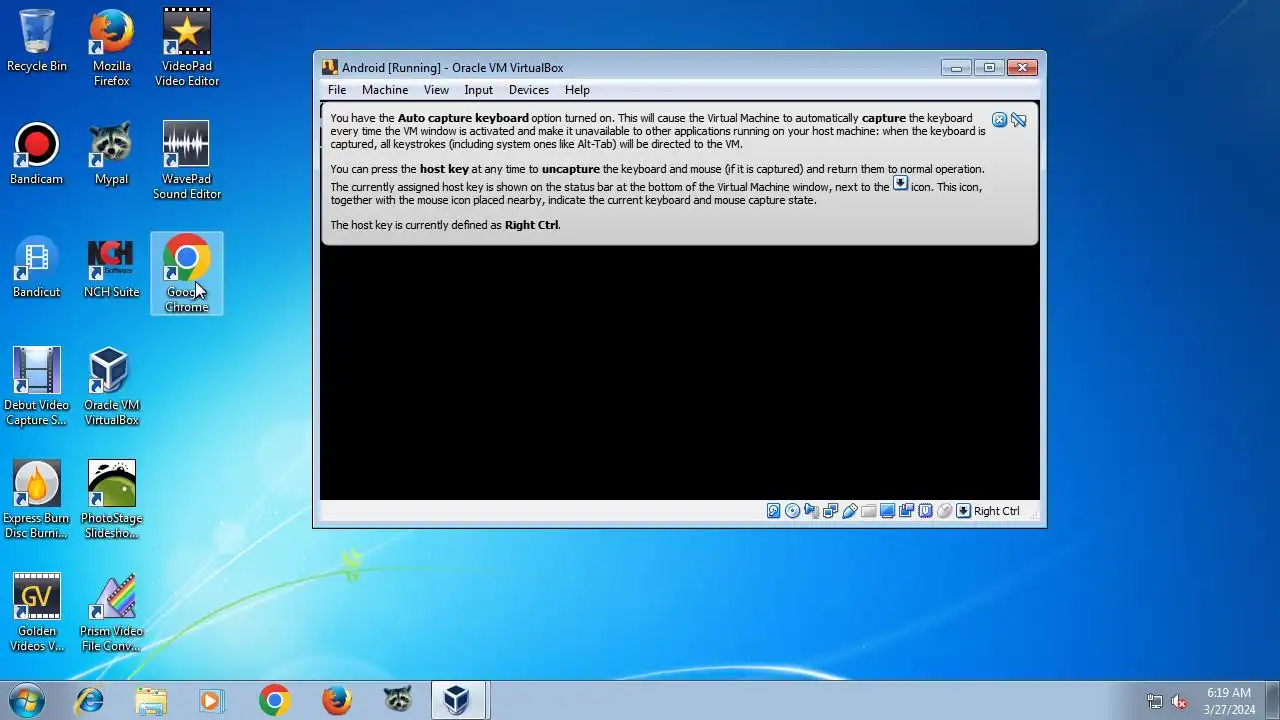Open Windows Media Player from taskbar
Image resolution: width=1280 pixels, height=720 pixels.
pyautogui.click(x=211, y=700)
